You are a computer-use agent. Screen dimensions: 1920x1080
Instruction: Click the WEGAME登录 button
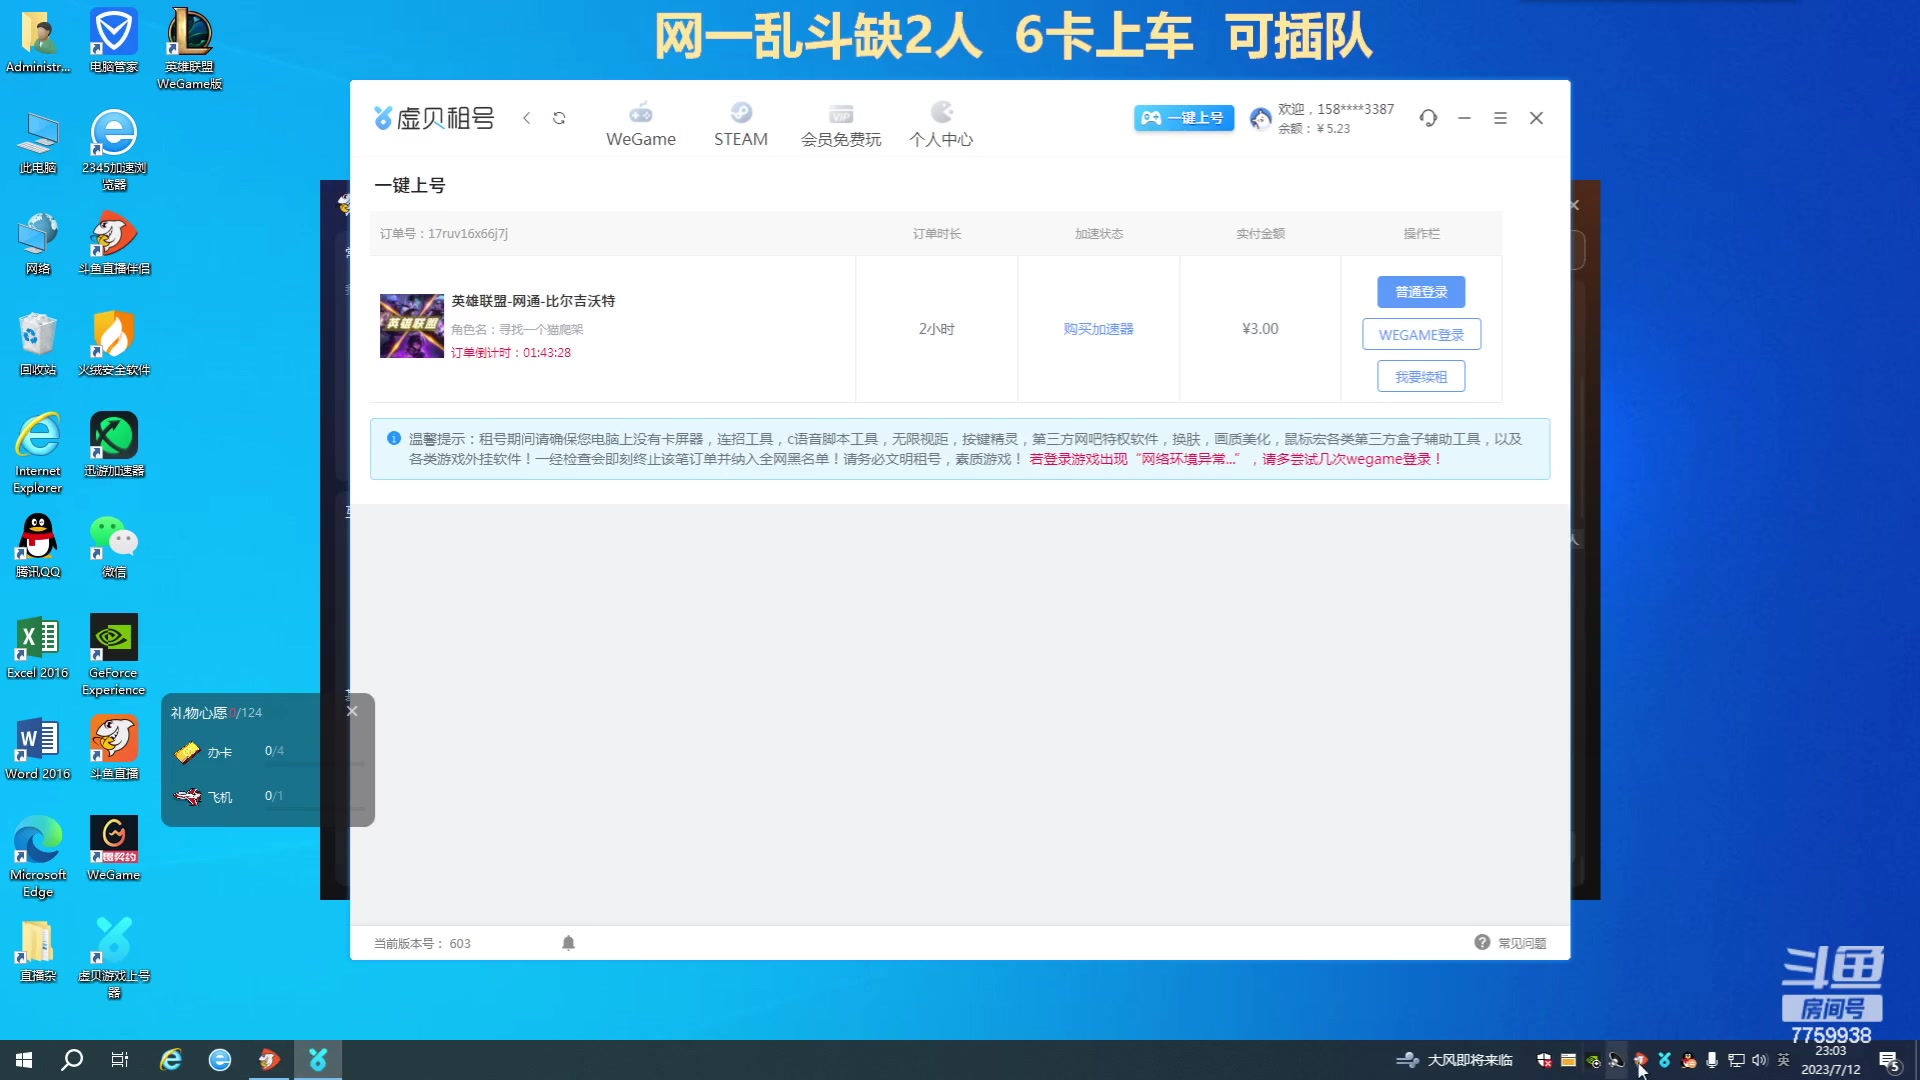click(1421, 334)
